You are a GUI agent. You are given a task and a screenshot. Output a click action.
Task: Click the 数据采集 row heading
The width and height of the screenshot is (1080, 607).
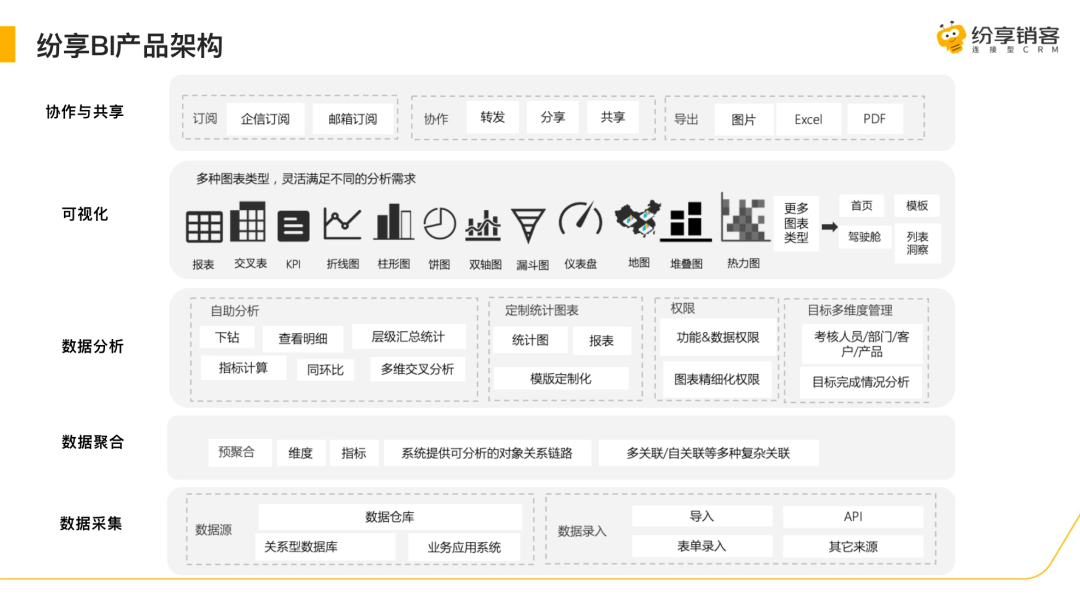tap(91, 523)
